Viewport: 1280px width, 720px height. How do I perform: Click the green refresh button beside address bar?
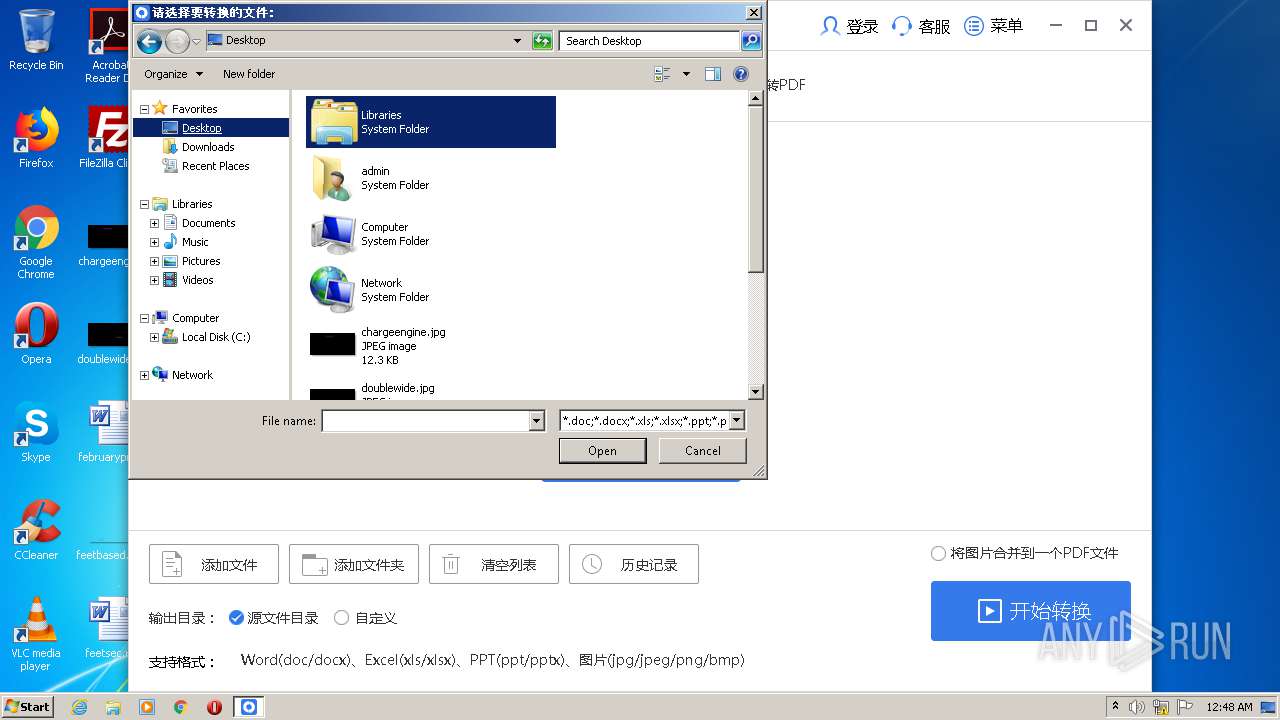[x=542, y=41]
